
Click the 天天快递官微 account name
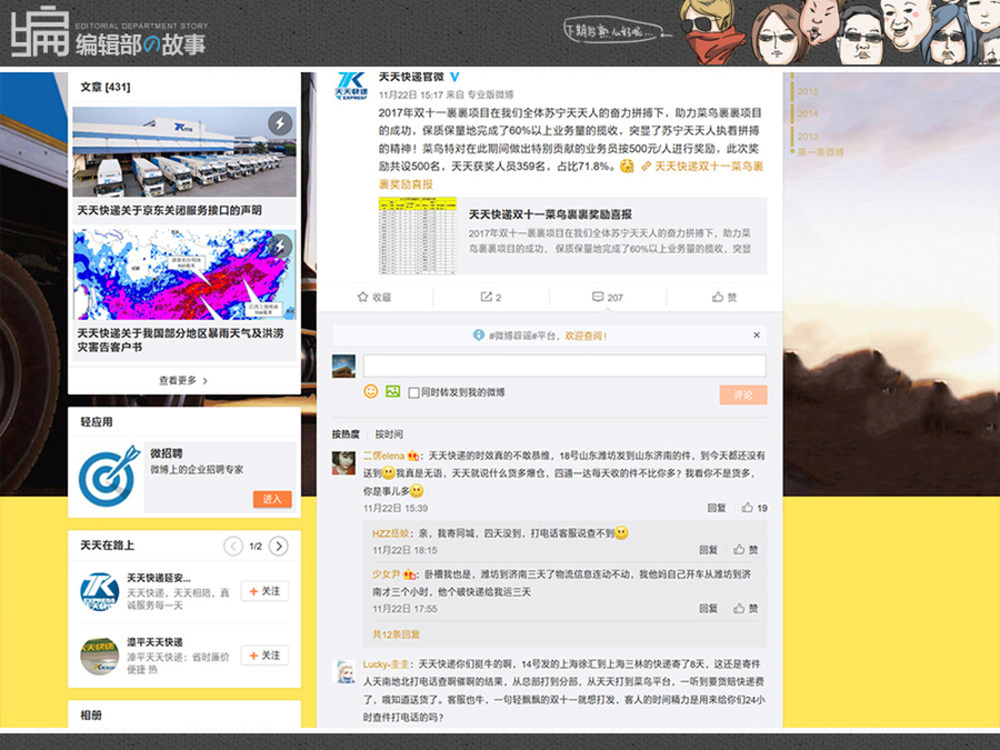(411, 77)
